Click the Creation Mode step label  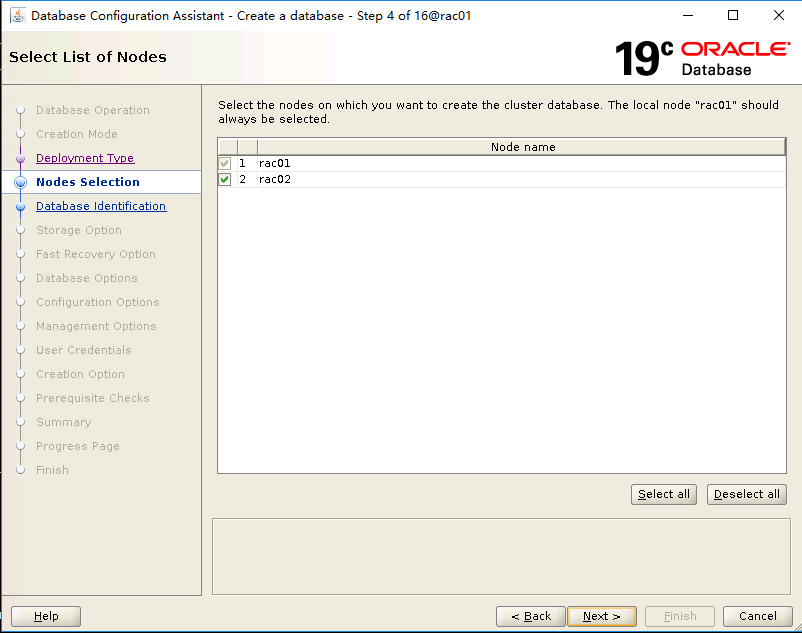coord(77,134)
